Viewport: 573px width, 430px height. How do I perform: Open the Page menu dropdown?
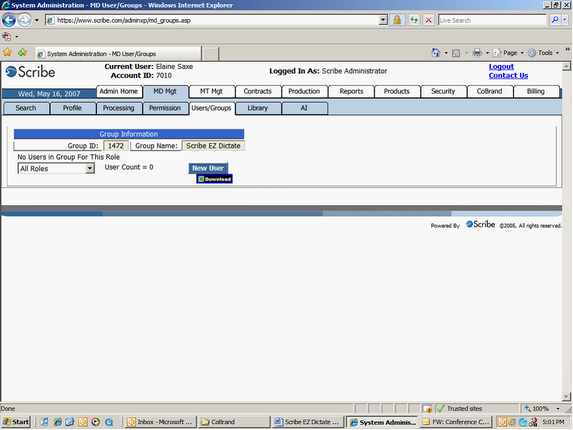(508, 53)
